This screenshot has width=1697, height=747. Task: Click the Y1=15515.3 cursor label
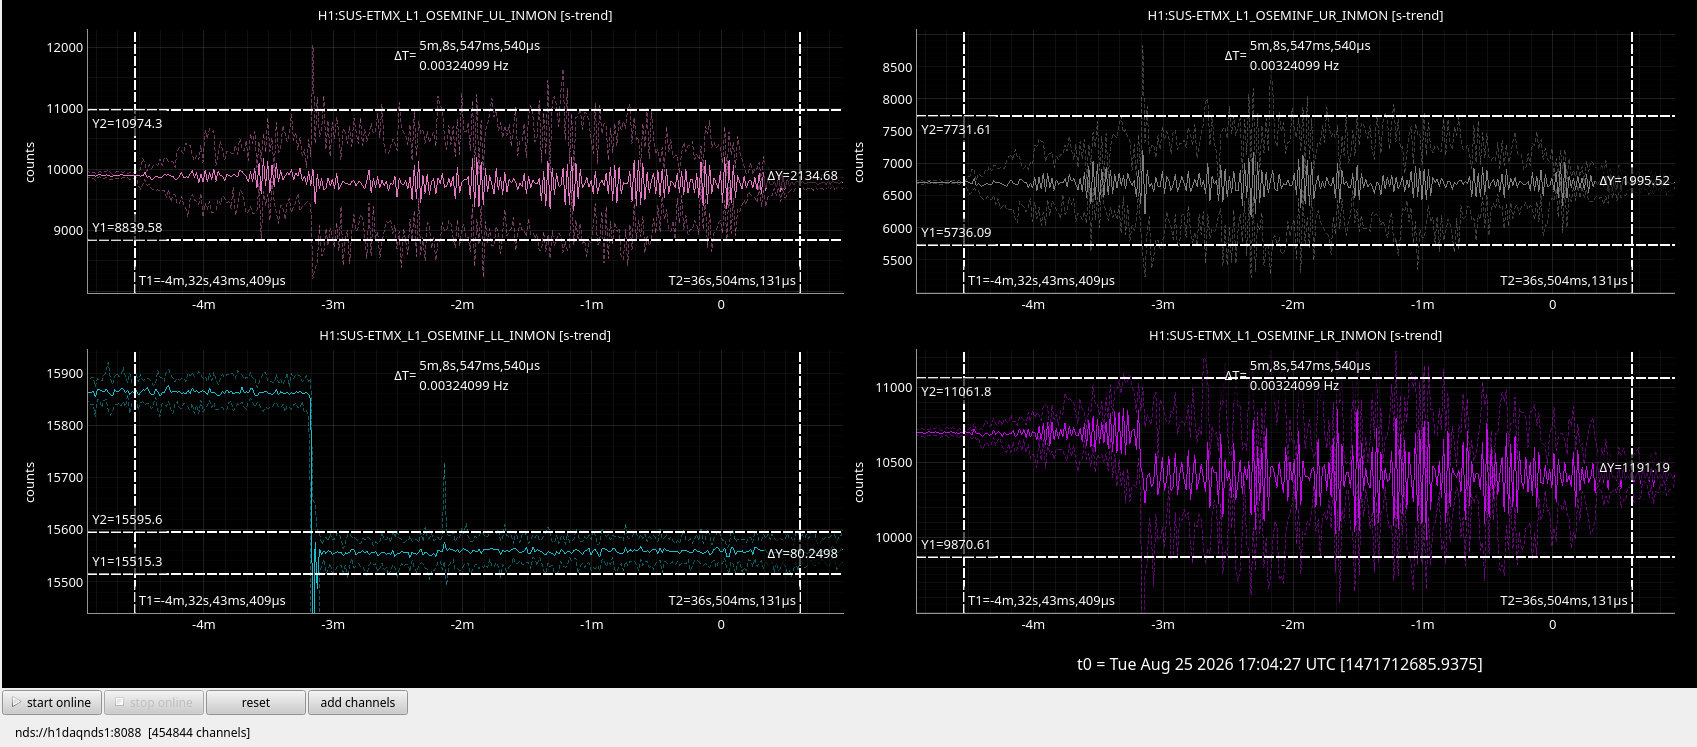(127, 561)
